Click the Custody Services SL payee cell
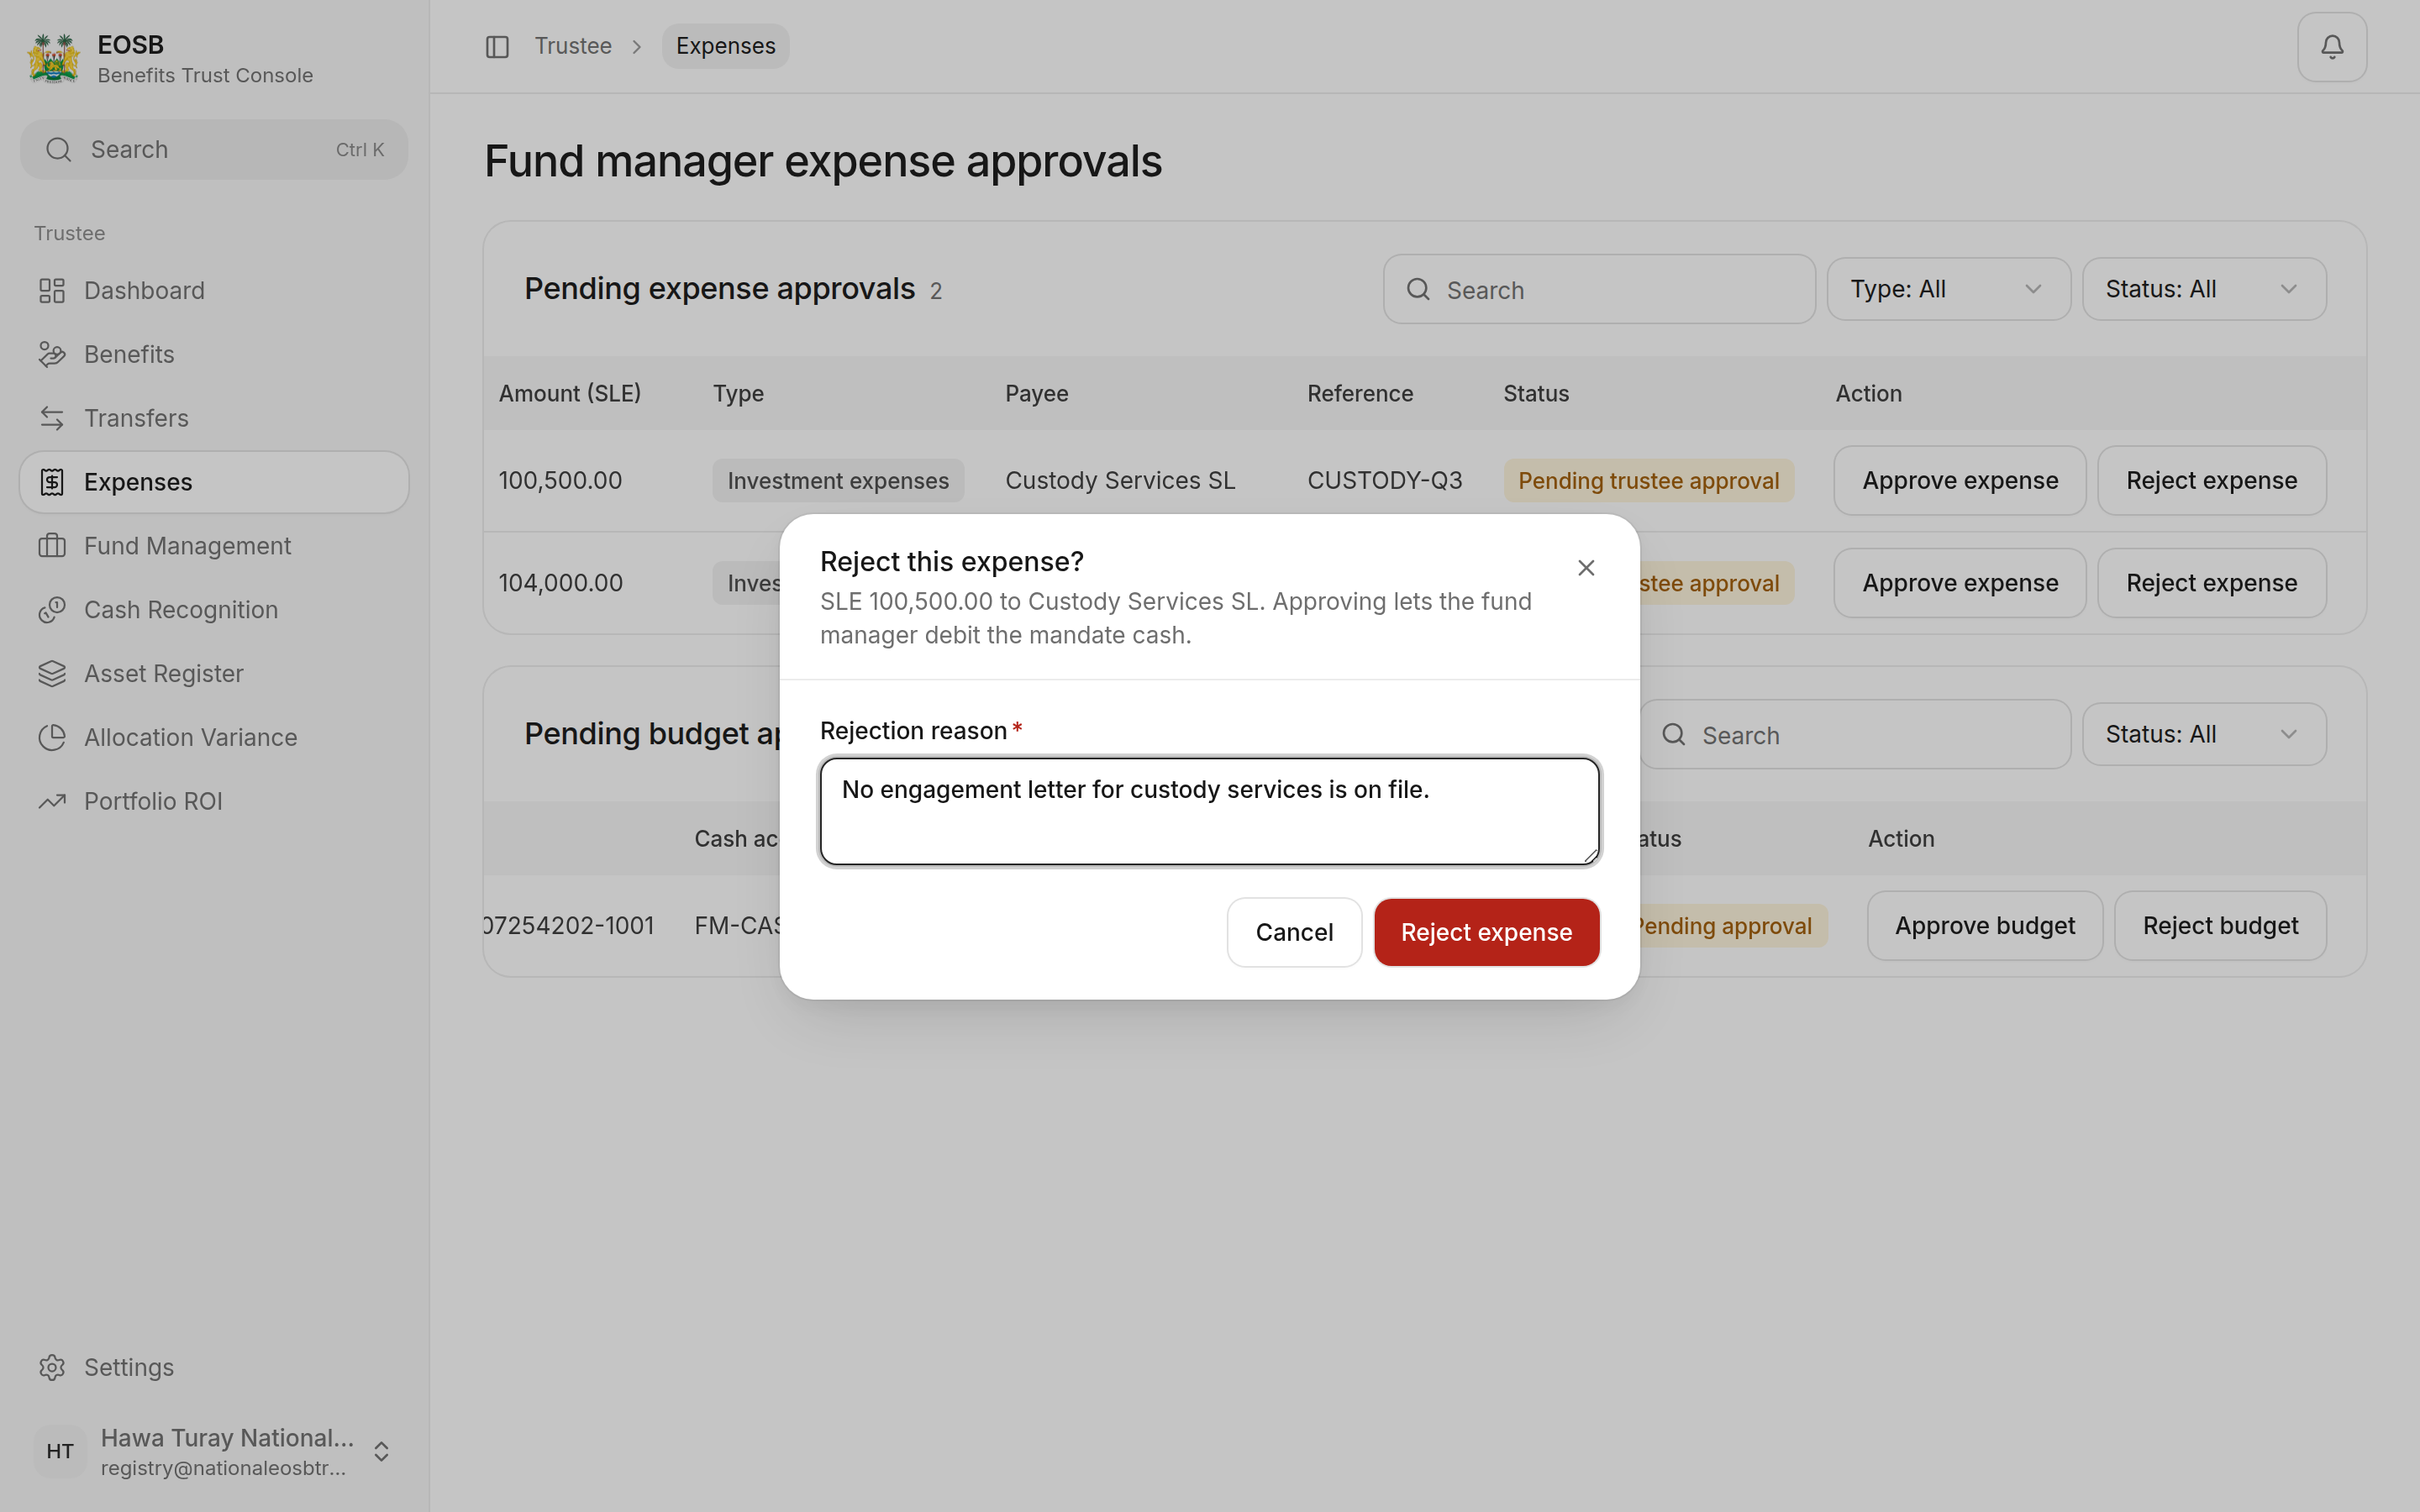The height and width of the screenshot is (1512, 2420). point(1120,481)
